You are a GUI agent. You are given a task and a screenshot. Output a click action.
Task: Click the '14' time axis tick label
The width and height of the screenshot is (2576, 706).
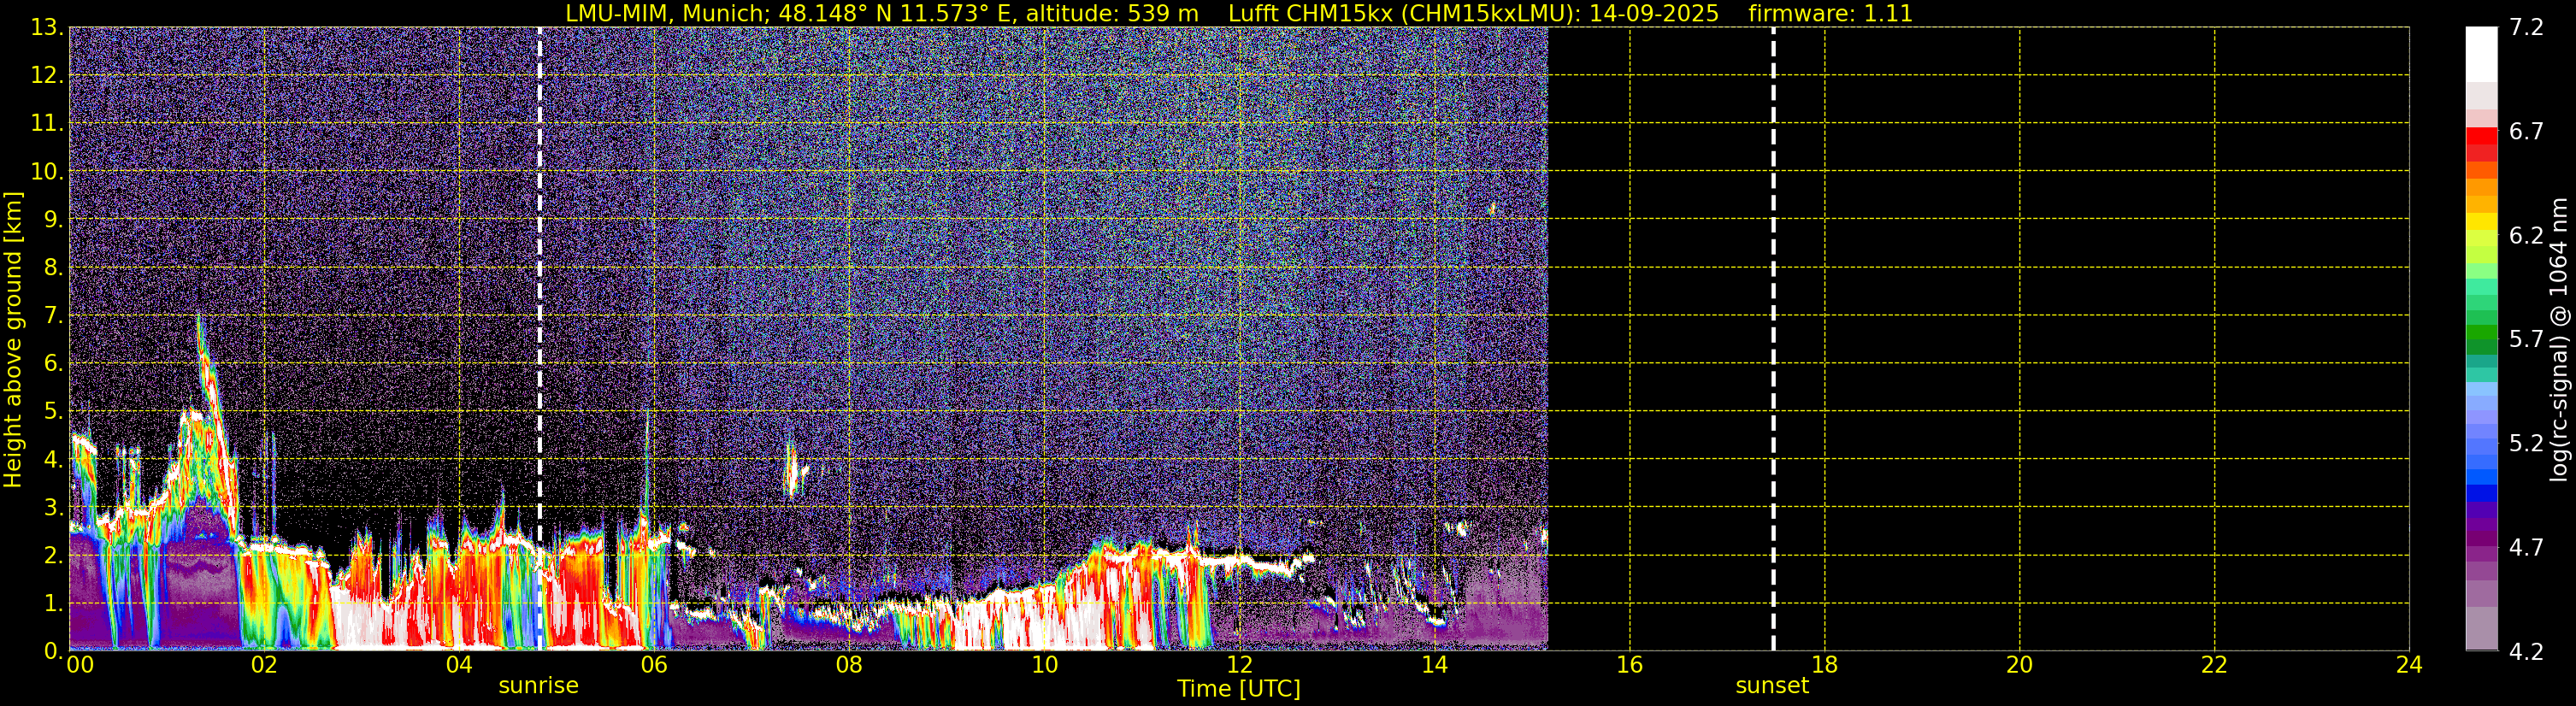[x=1434, y=665]
